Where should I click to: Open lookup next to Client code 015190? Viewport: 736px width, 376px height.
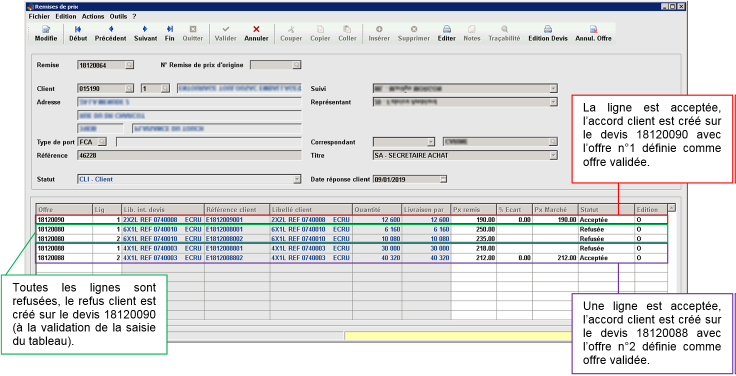tap(130, 88)
